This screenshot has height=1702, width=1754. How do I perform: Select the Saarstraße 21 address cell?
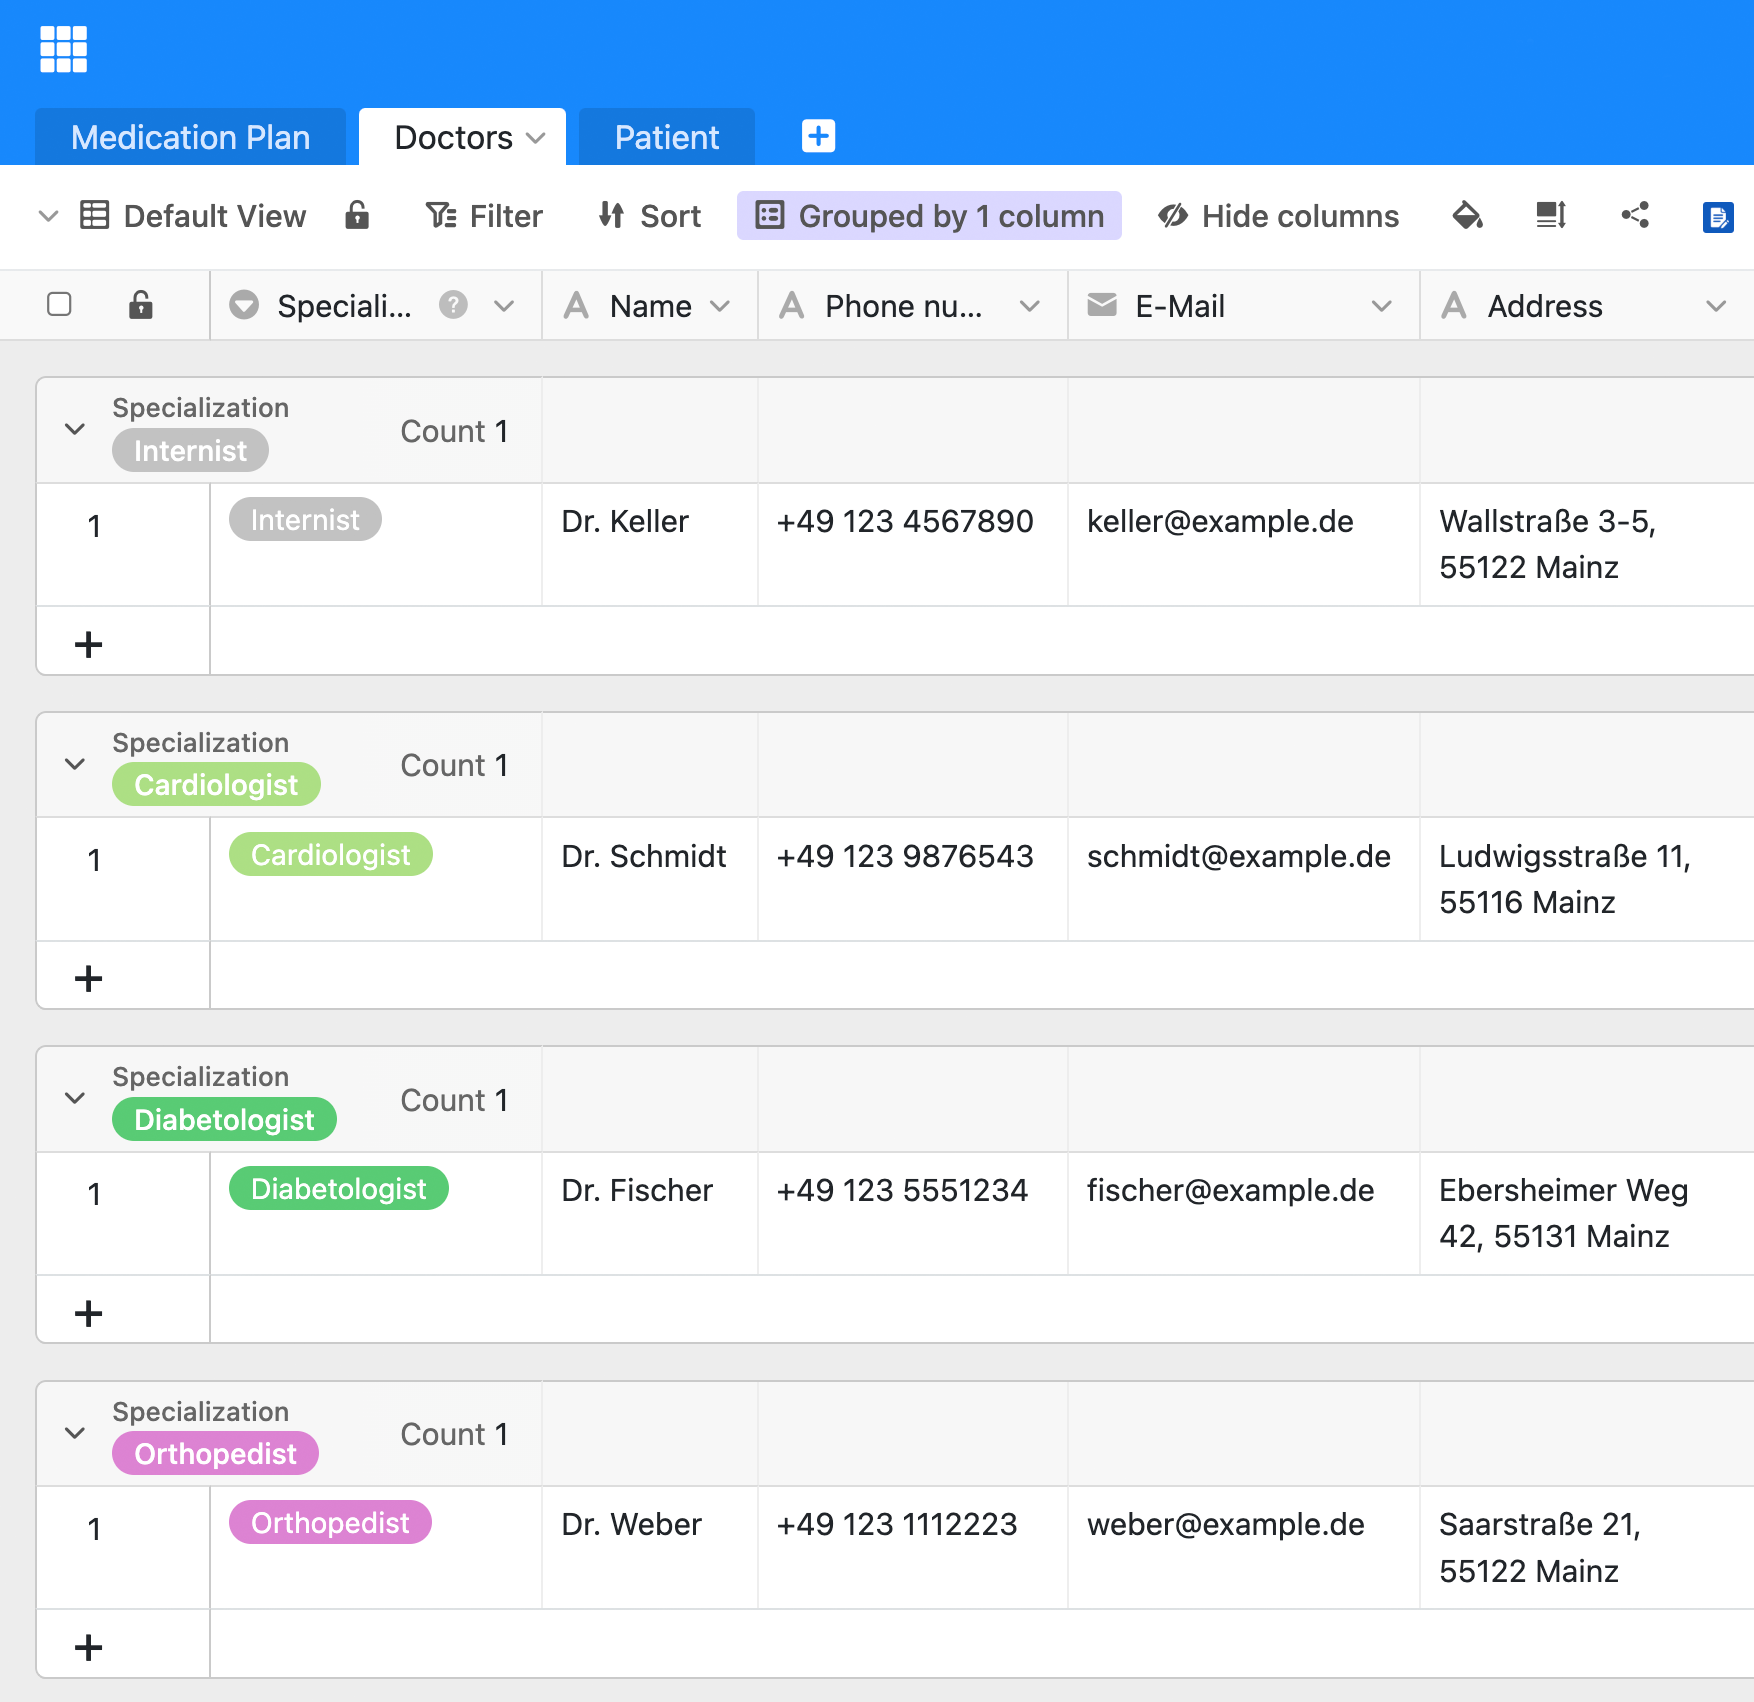(x=1587, y=1548)
